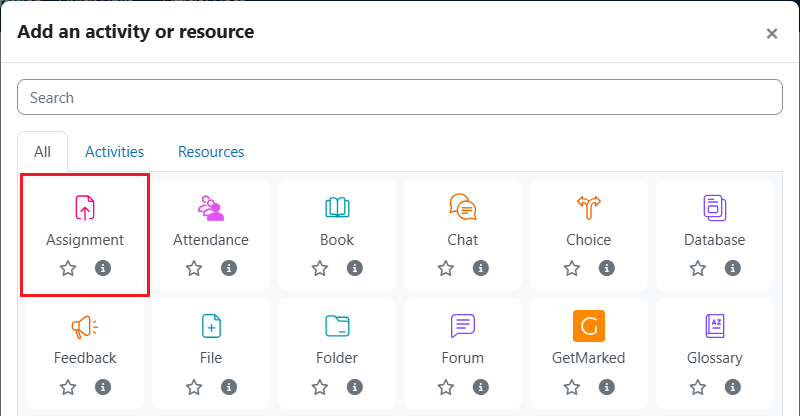Switch to the Resources tab
800x416 pixels.
(211, 152)
